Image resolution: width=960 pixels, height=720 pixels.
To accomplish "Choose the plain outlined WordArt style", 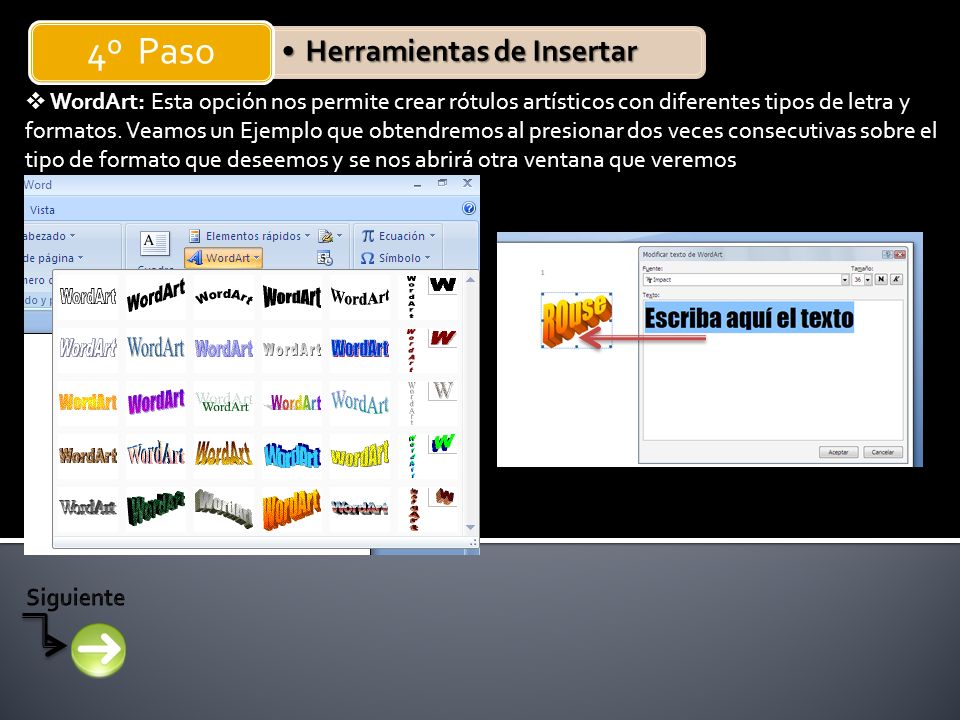I will pyautogui.click(x=88, y=297).
